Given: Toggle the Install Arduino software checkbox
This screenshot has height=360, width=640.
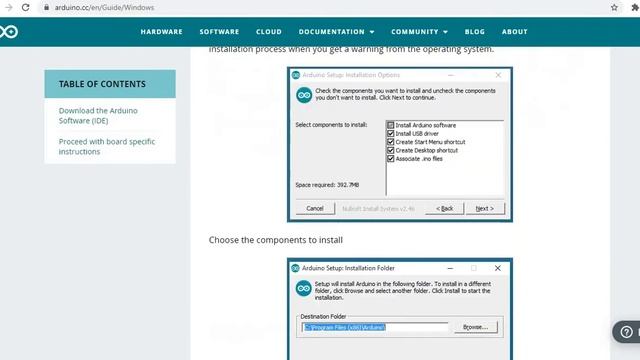Looking at the screenshot, I should click(391, 125).
